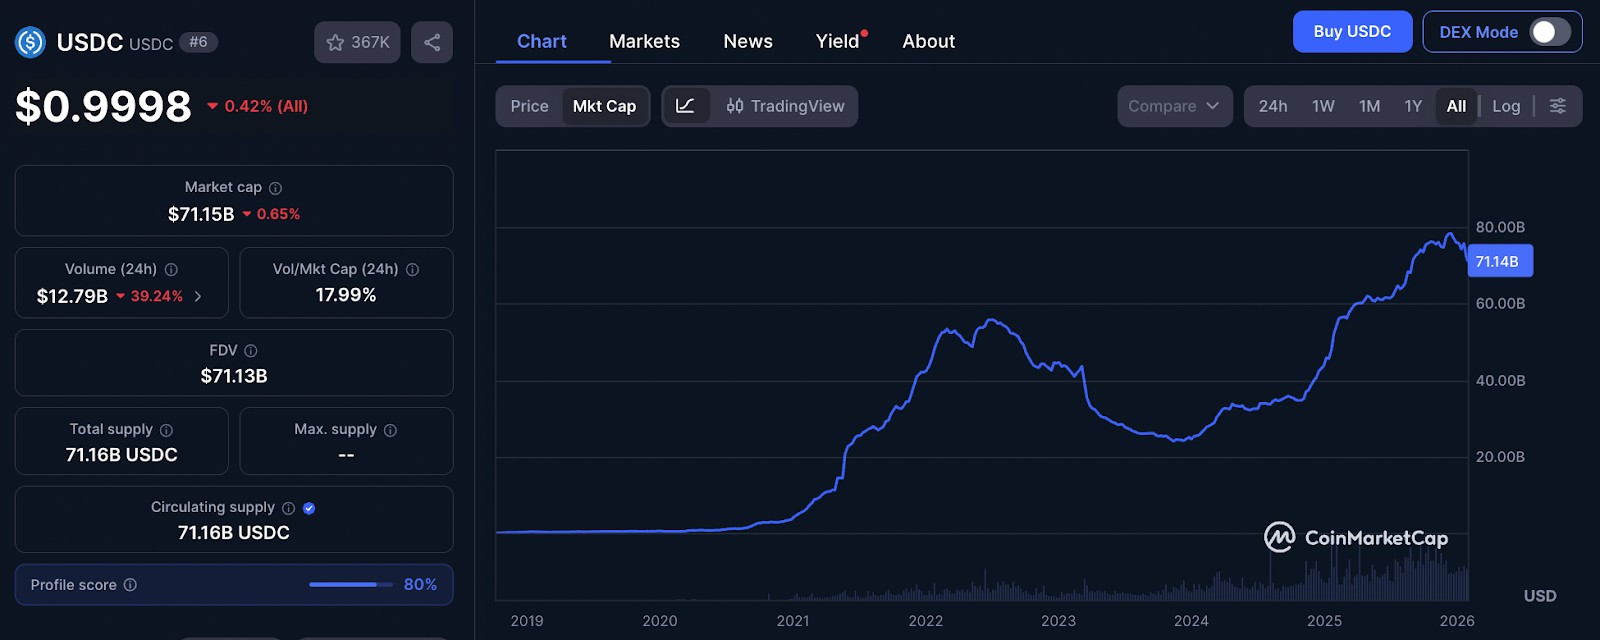
Task: Click the USDC coin logo icon
Action: pos(30,42)
